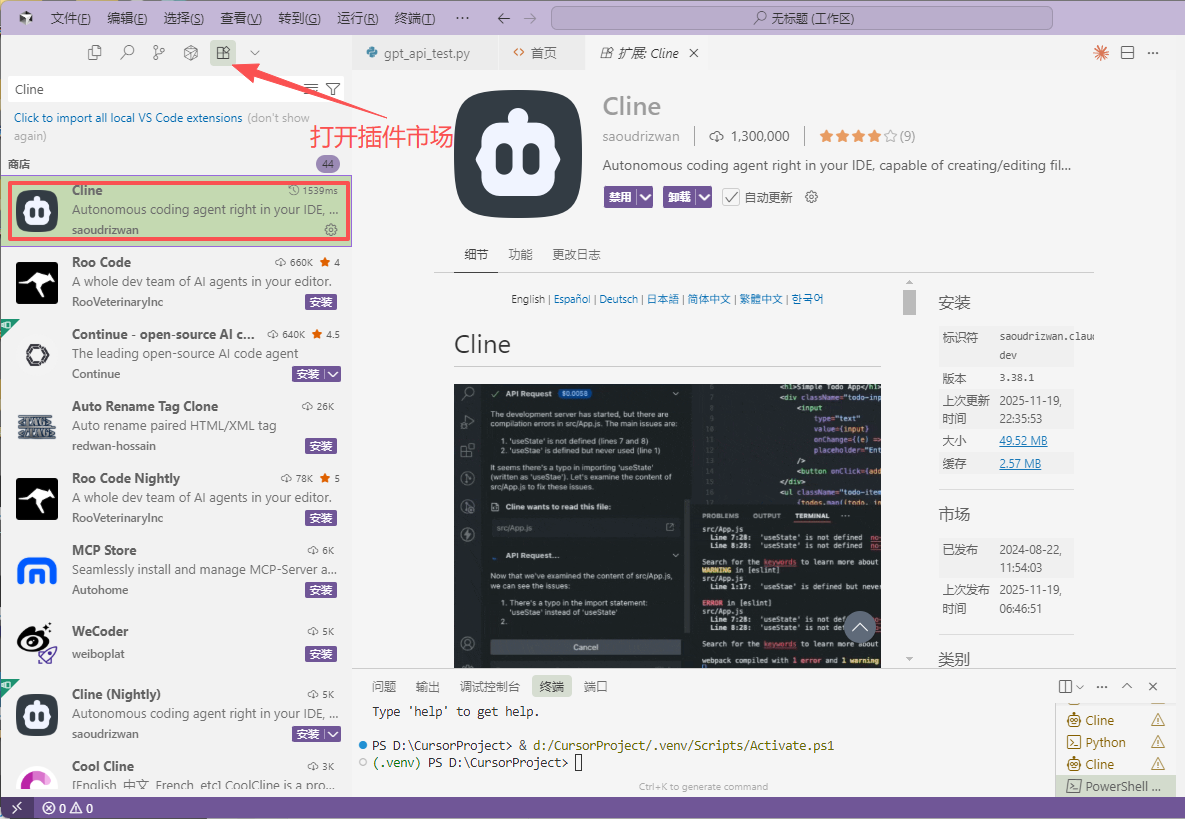
Task: Open the 输出 panel tab
Action: click(428, 686)
